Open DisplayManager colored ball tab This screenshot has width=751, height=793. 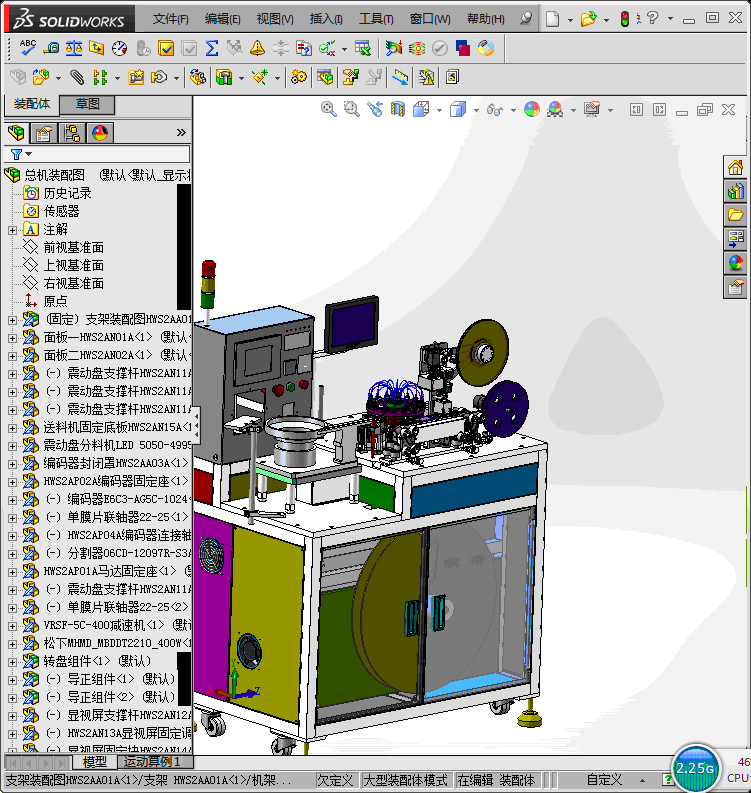click(x=100, y=133)
